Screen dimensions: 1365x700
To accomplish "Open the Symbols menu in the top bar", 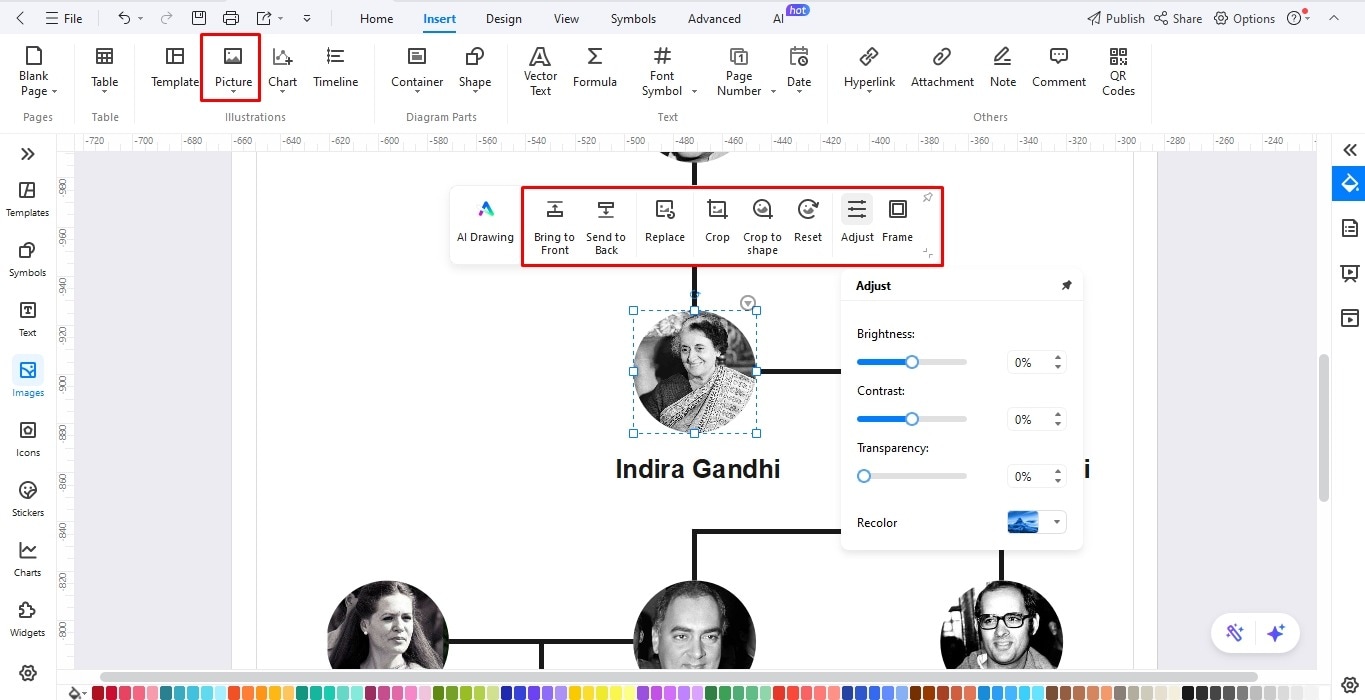I will point(632,17).
